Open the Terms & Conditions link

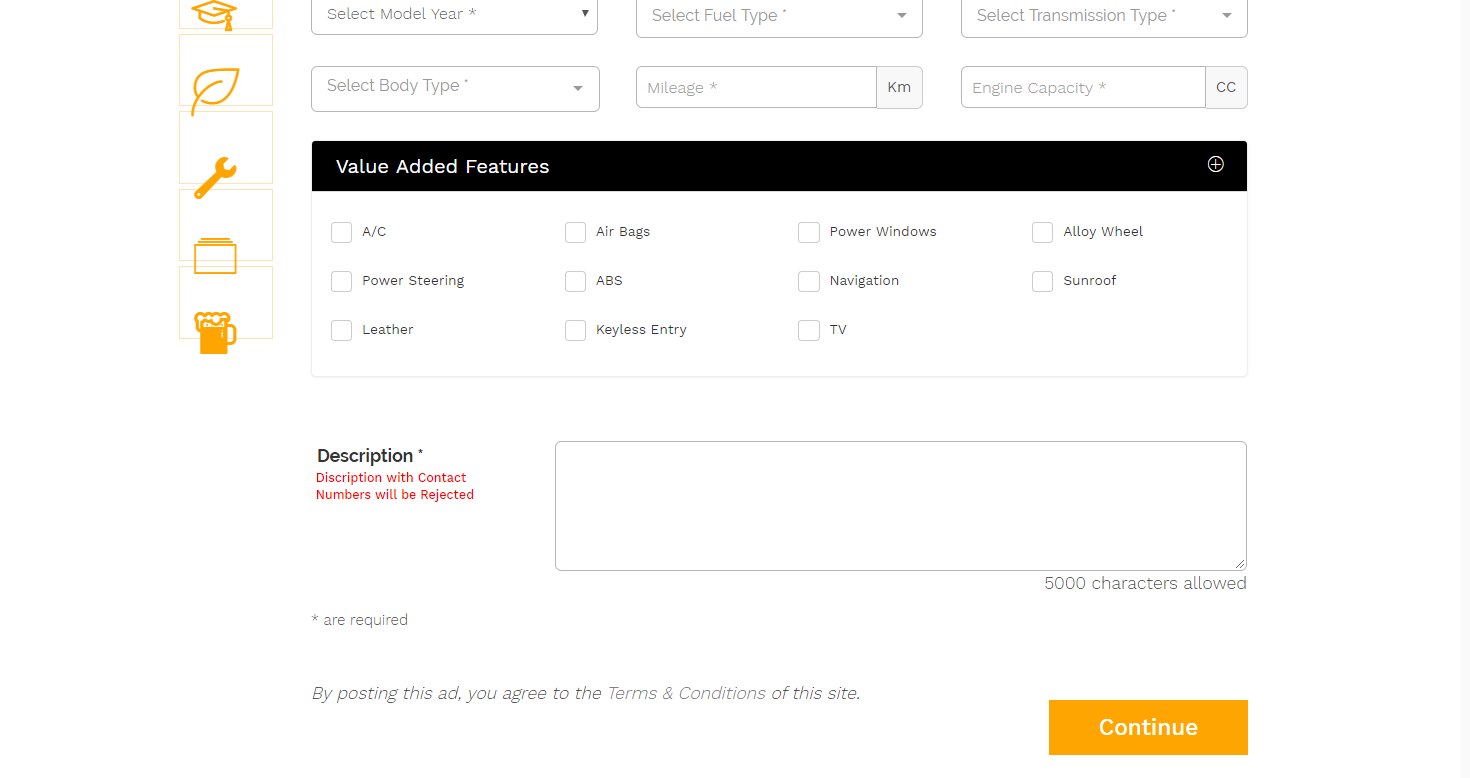coord(686,693)
